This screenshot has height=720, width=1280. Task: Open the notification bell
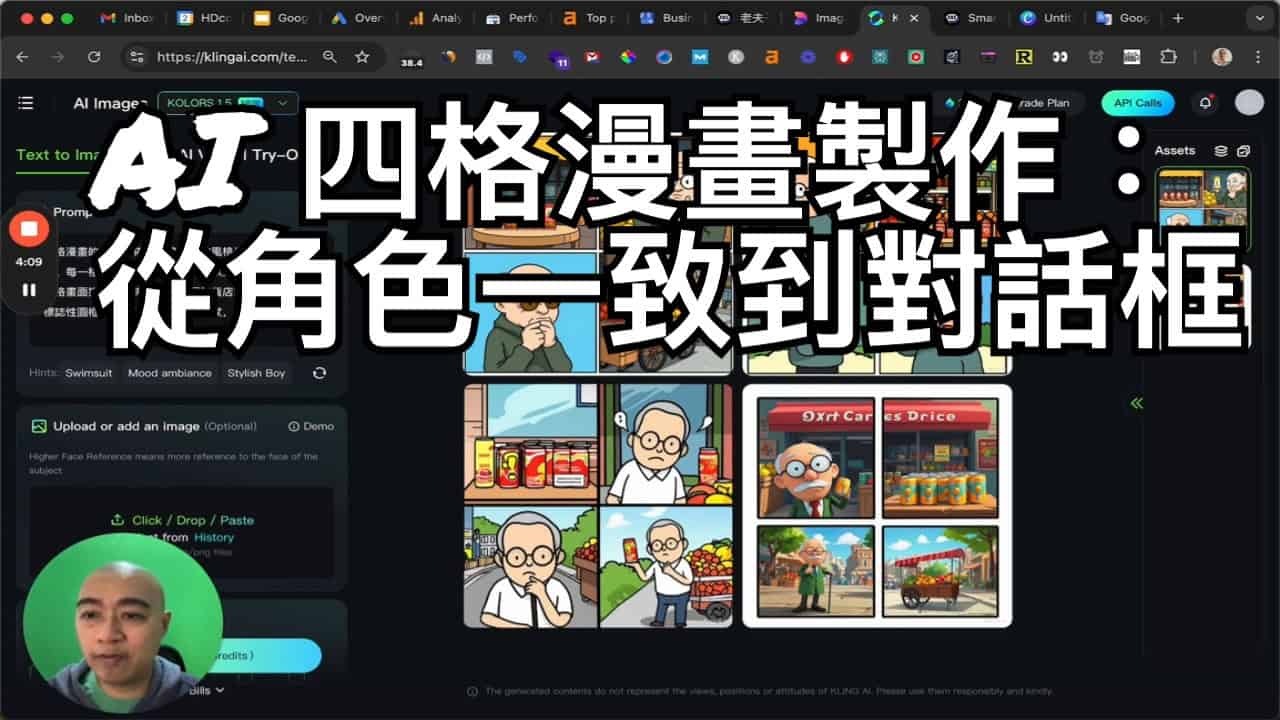1206,102
